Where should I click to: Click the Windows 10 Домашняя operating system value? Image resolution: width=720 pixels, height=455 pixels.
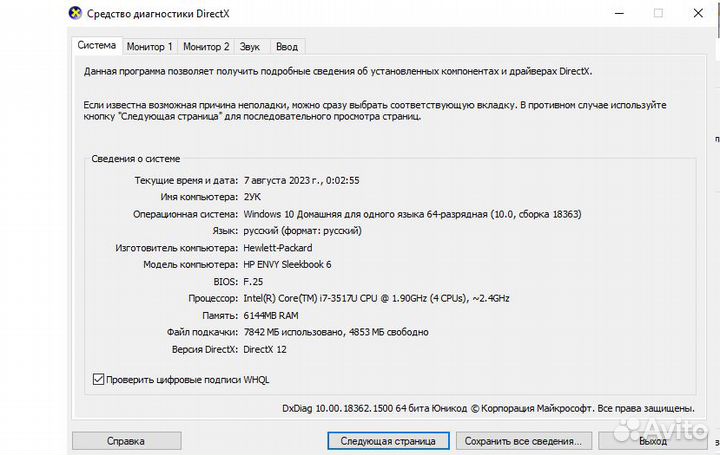pos(412,214)
